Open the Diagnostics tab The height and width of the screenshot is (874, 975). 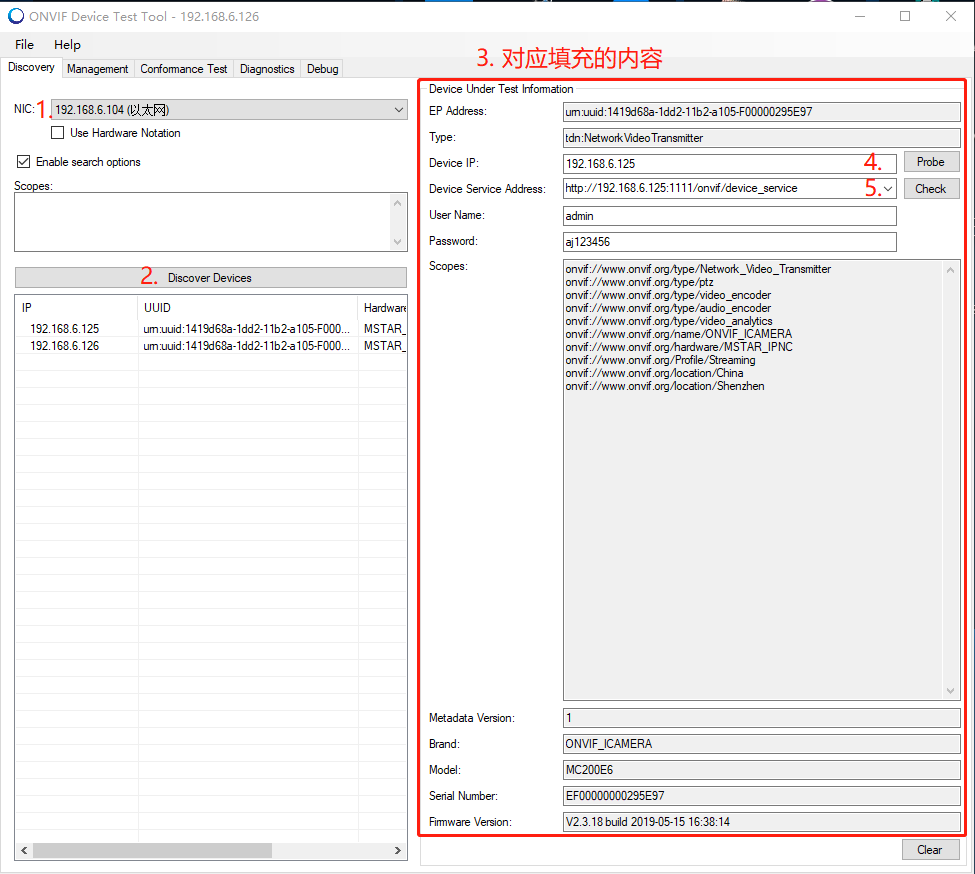267,69
